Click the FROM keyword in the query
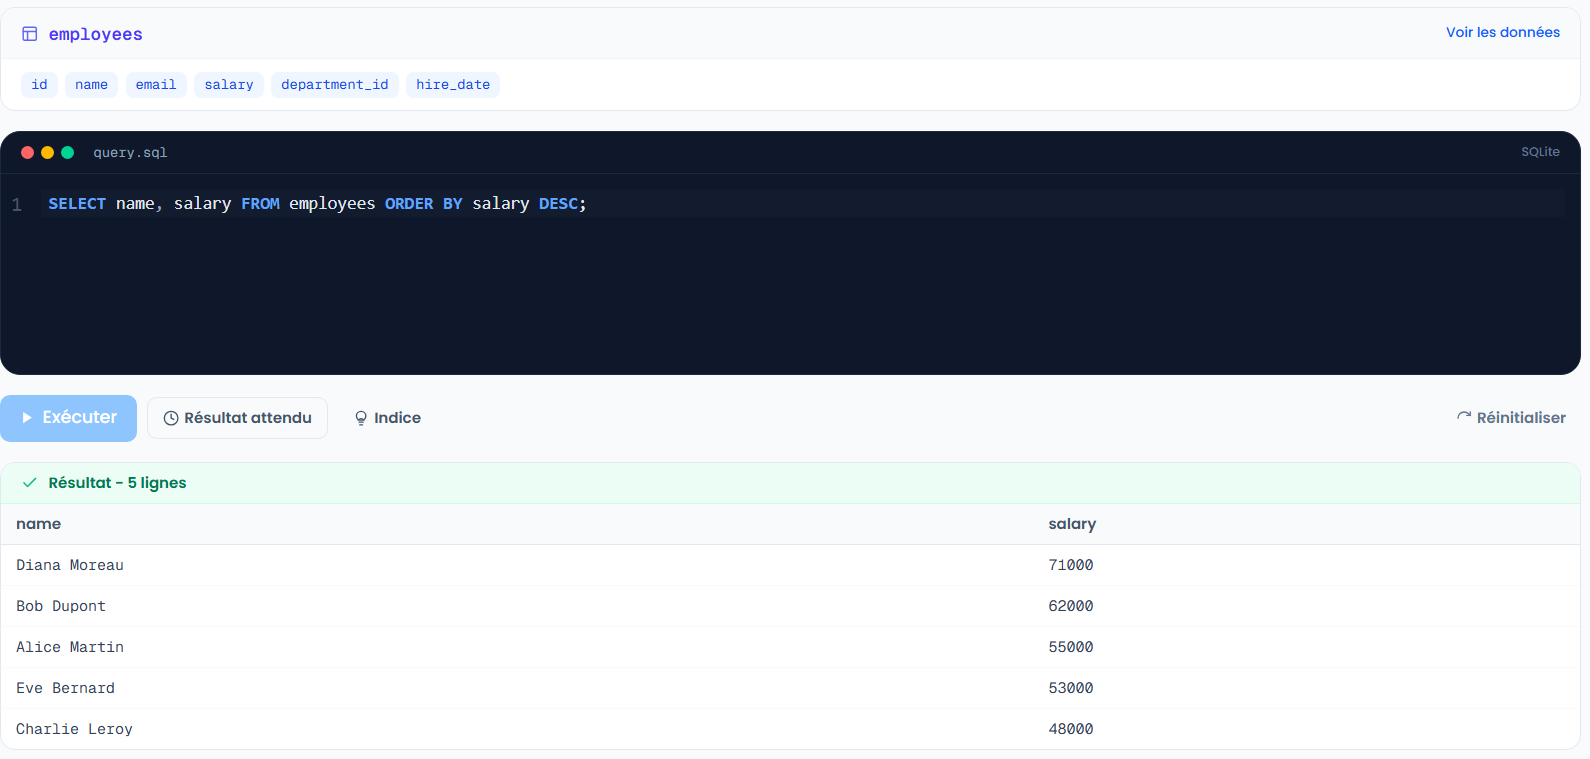 [260, 204]
